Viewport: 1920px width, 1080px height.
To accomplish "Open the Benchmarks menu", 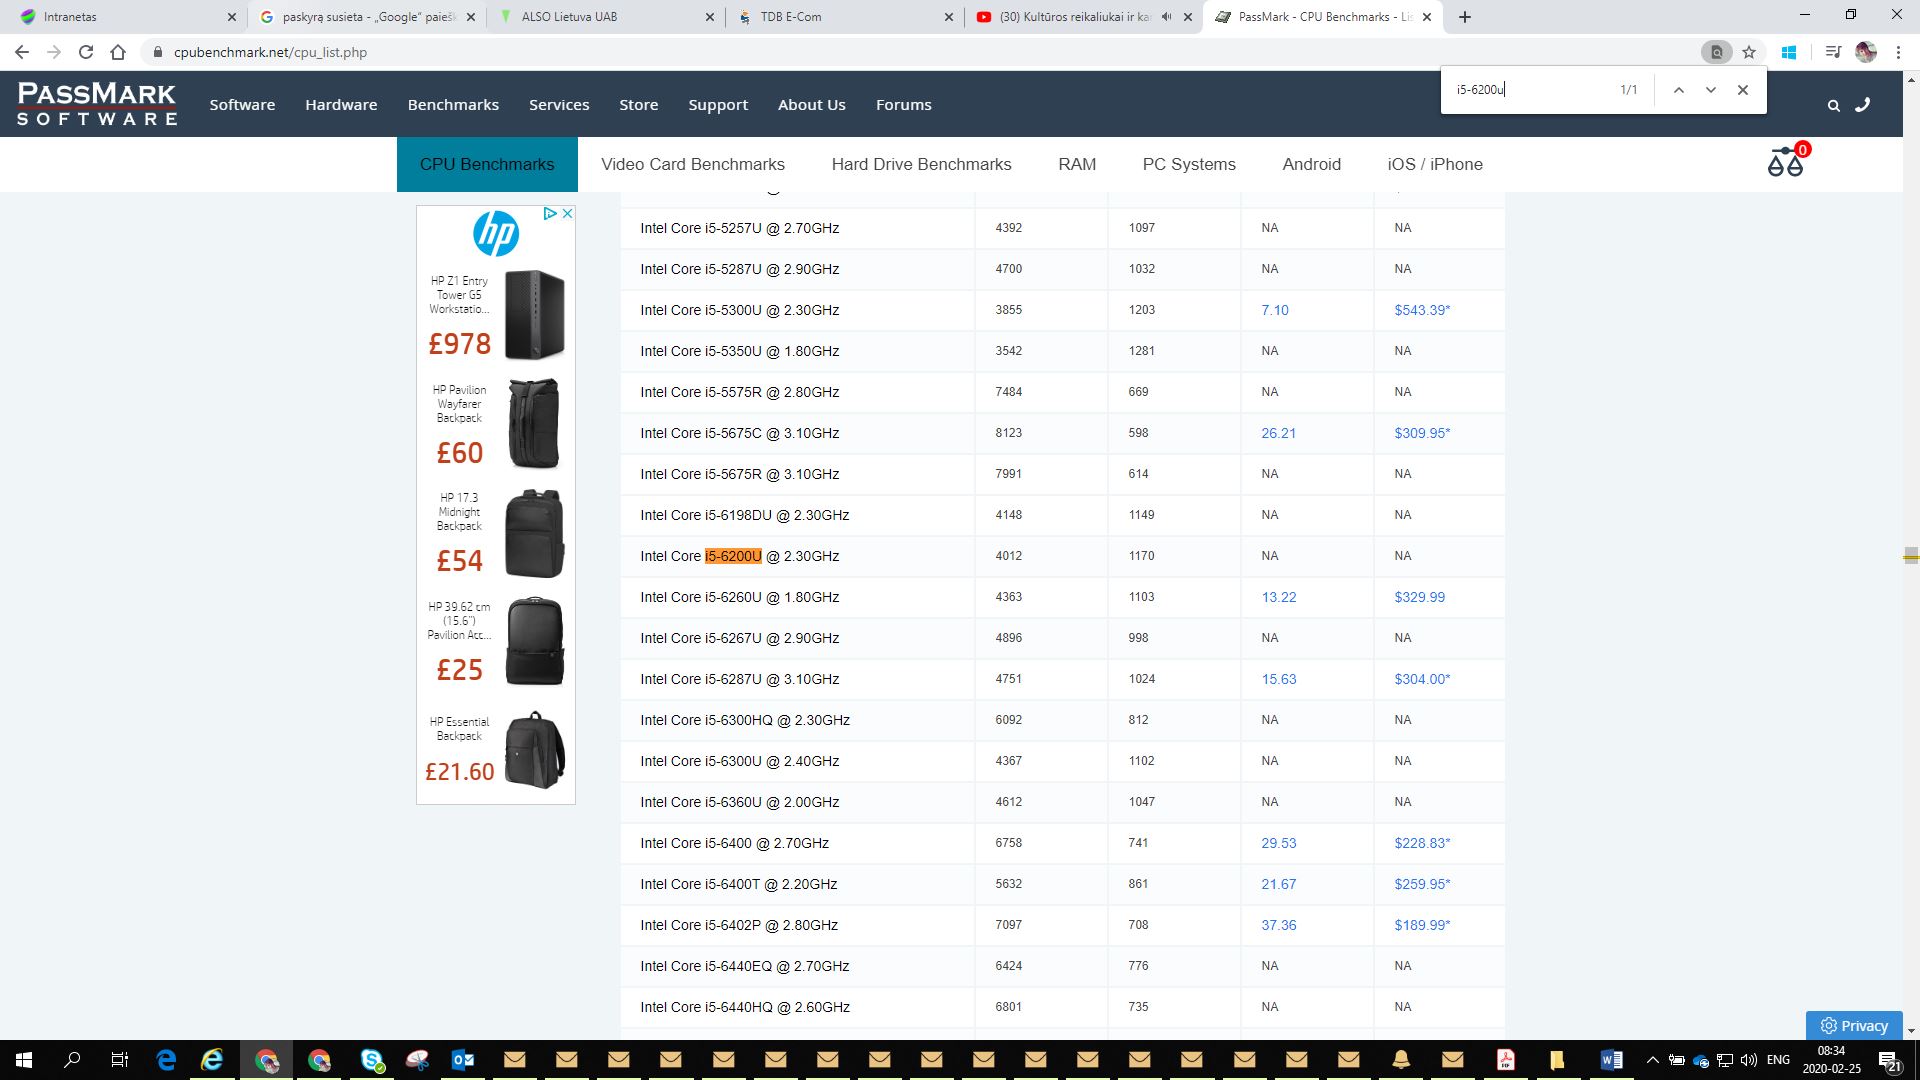I will (453, 105).
